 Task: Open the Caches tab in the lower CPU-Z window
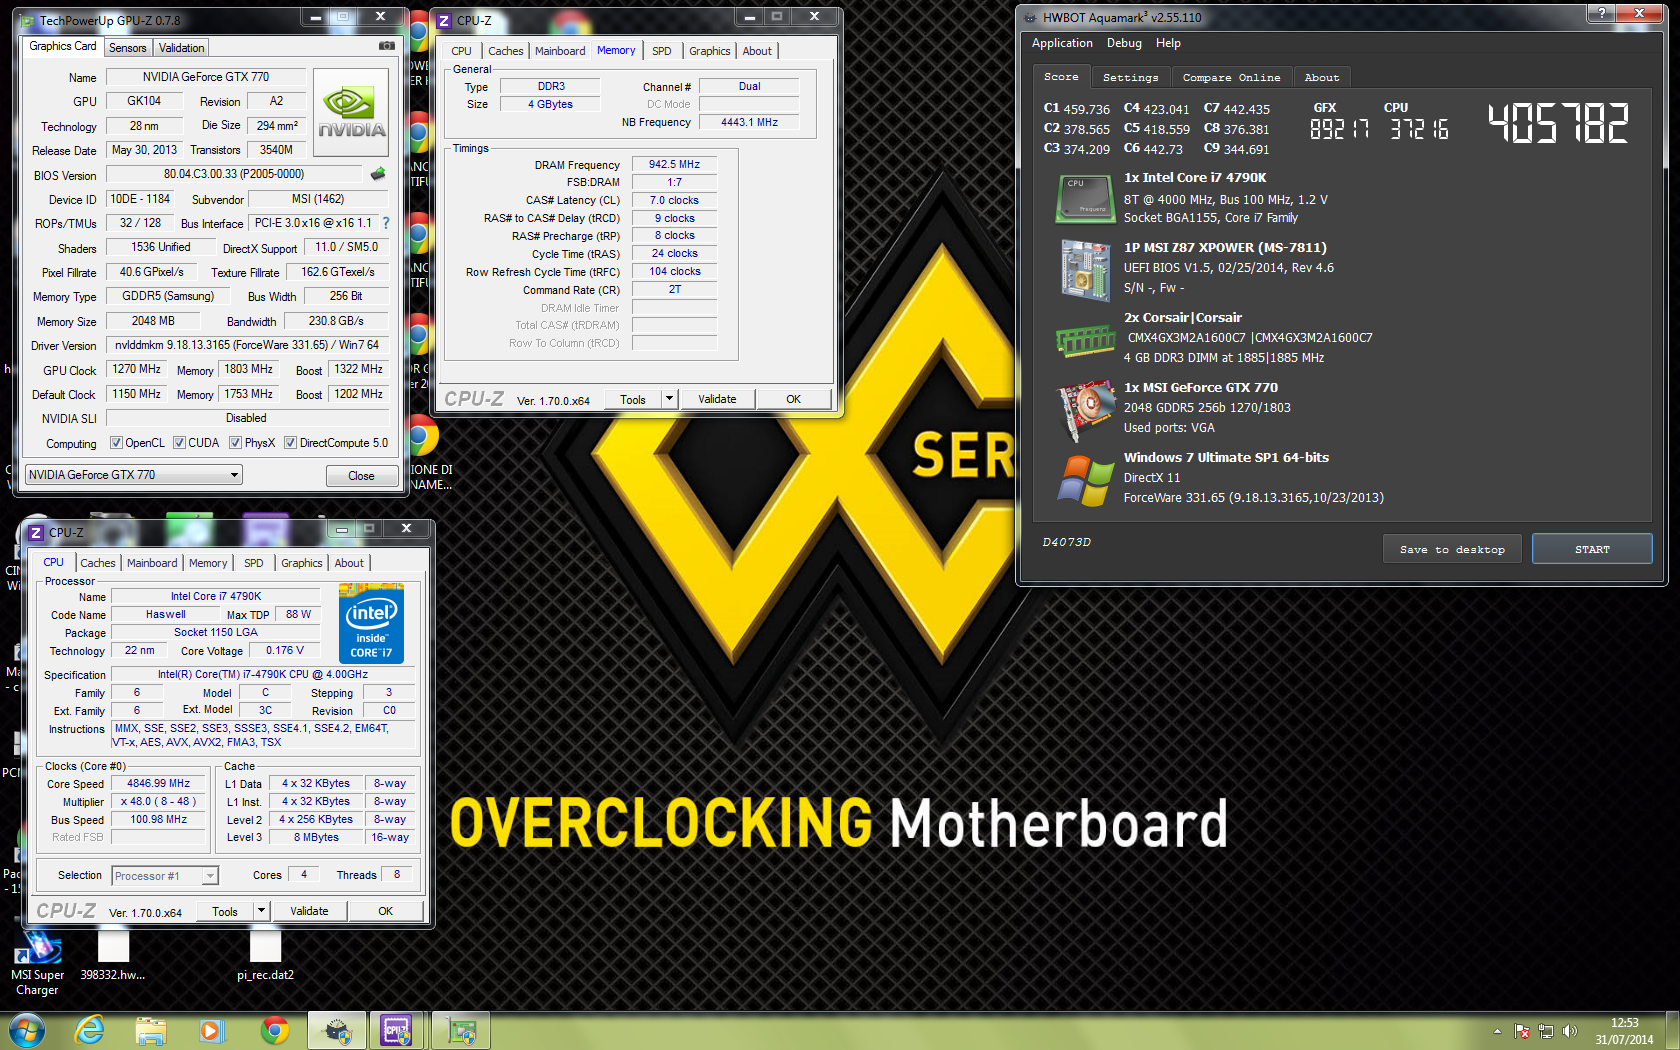[98, 563]
